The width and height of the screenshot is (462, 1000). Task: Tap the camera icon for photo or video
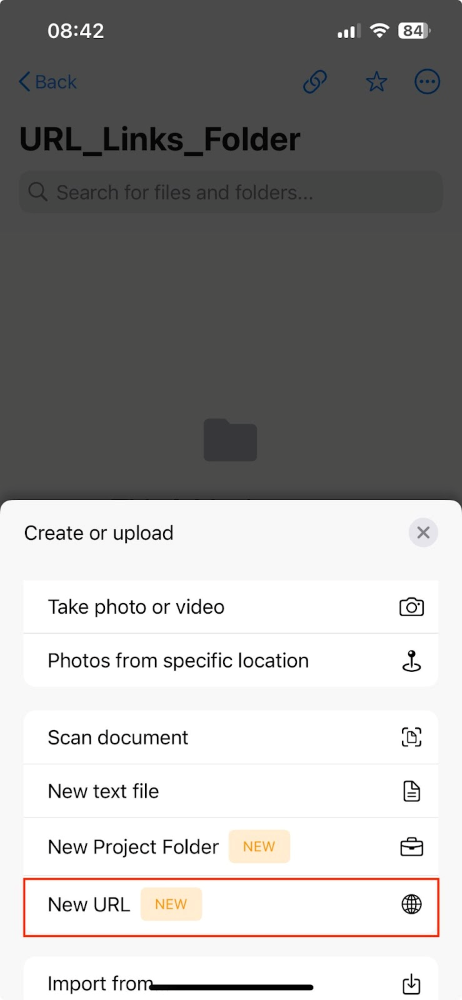pos(412,607)
